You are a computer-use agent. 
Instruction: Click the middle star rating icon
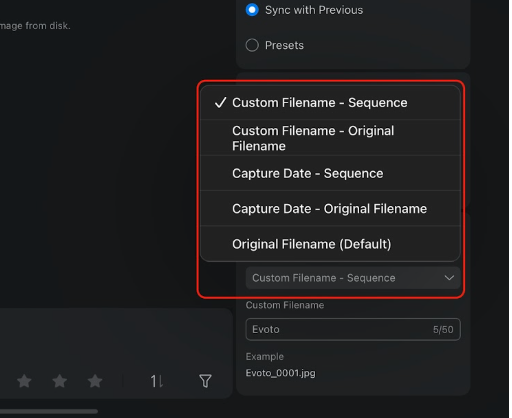60,381
